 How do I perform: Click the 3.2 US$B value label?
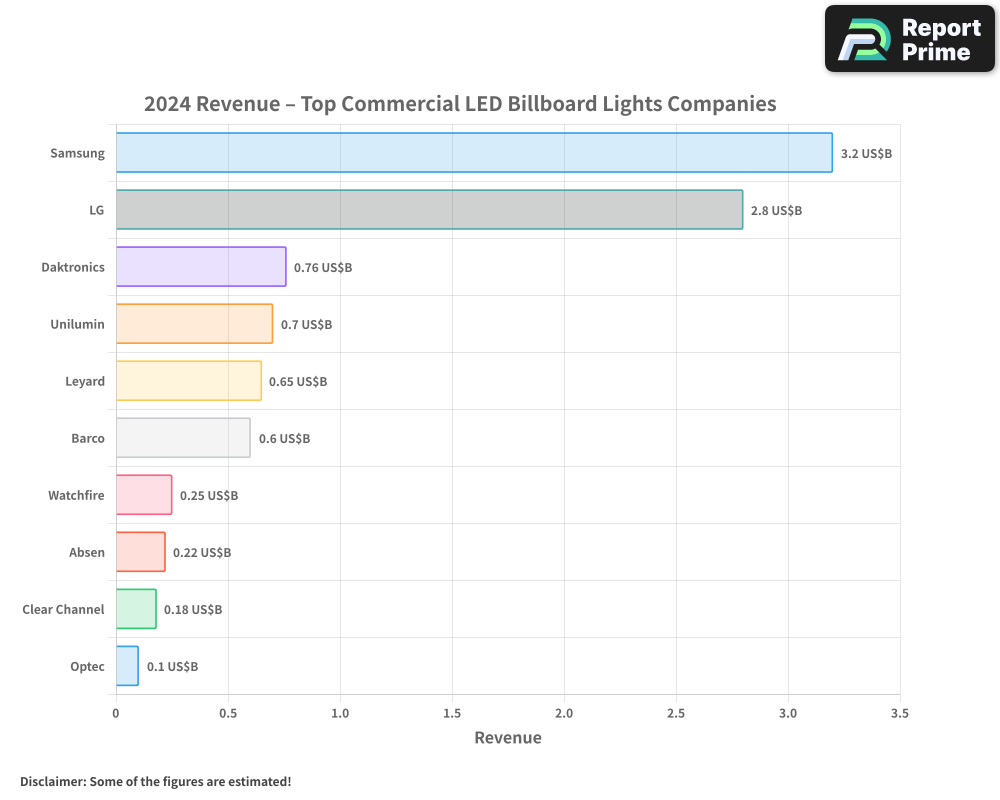coord(864,153)
